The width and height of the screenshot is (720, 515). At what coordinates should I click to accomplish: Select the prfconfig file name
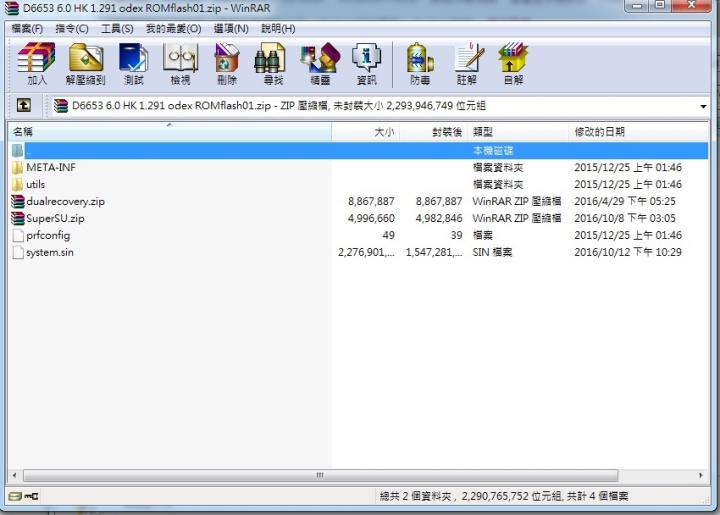[48, 235]
